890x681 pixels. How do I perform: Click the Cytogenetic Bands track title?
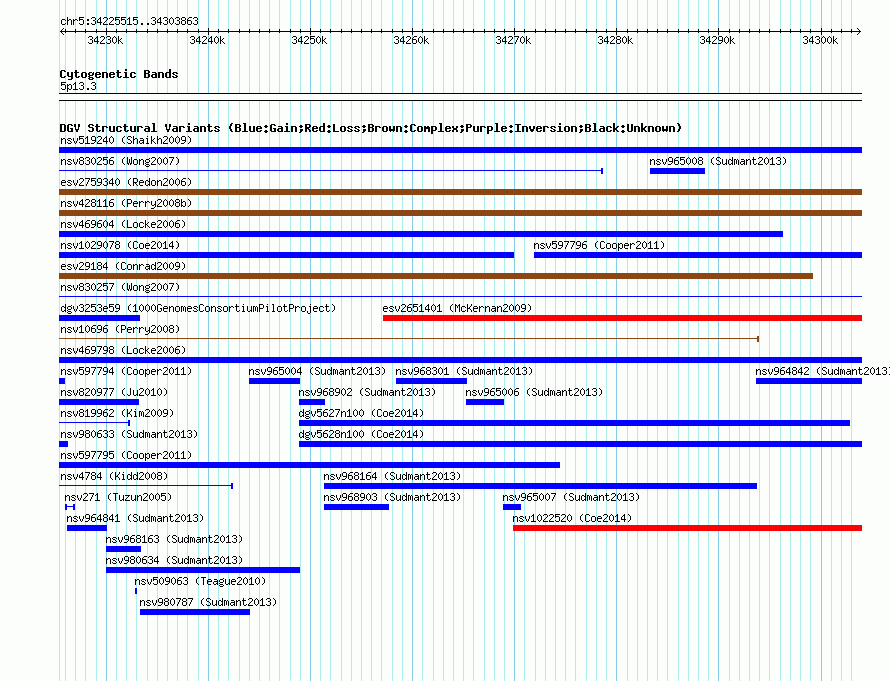(119, 74)
